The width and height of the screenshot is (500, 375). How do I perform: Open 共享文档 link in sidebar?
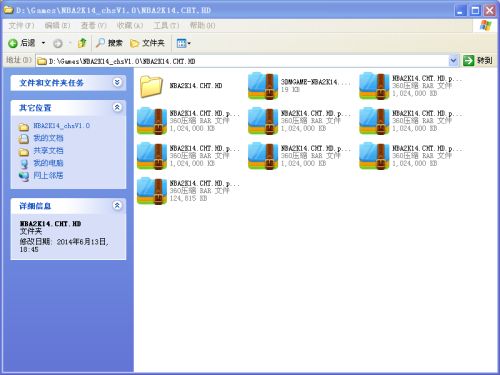point(48,151)
